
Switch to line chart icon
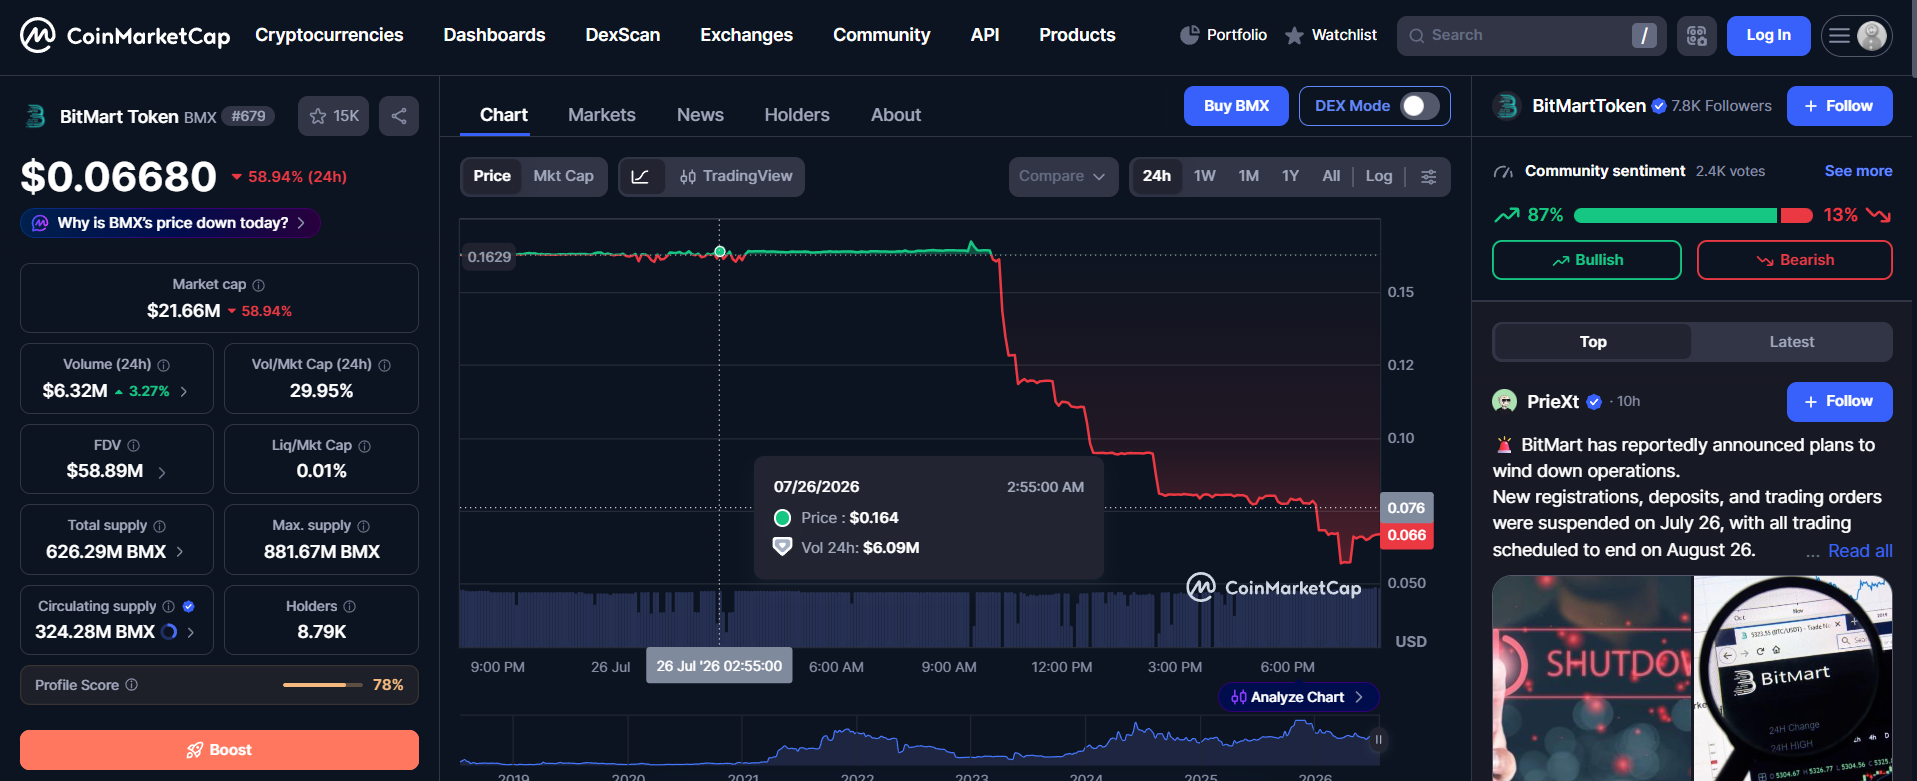click(x=641, y=177)
